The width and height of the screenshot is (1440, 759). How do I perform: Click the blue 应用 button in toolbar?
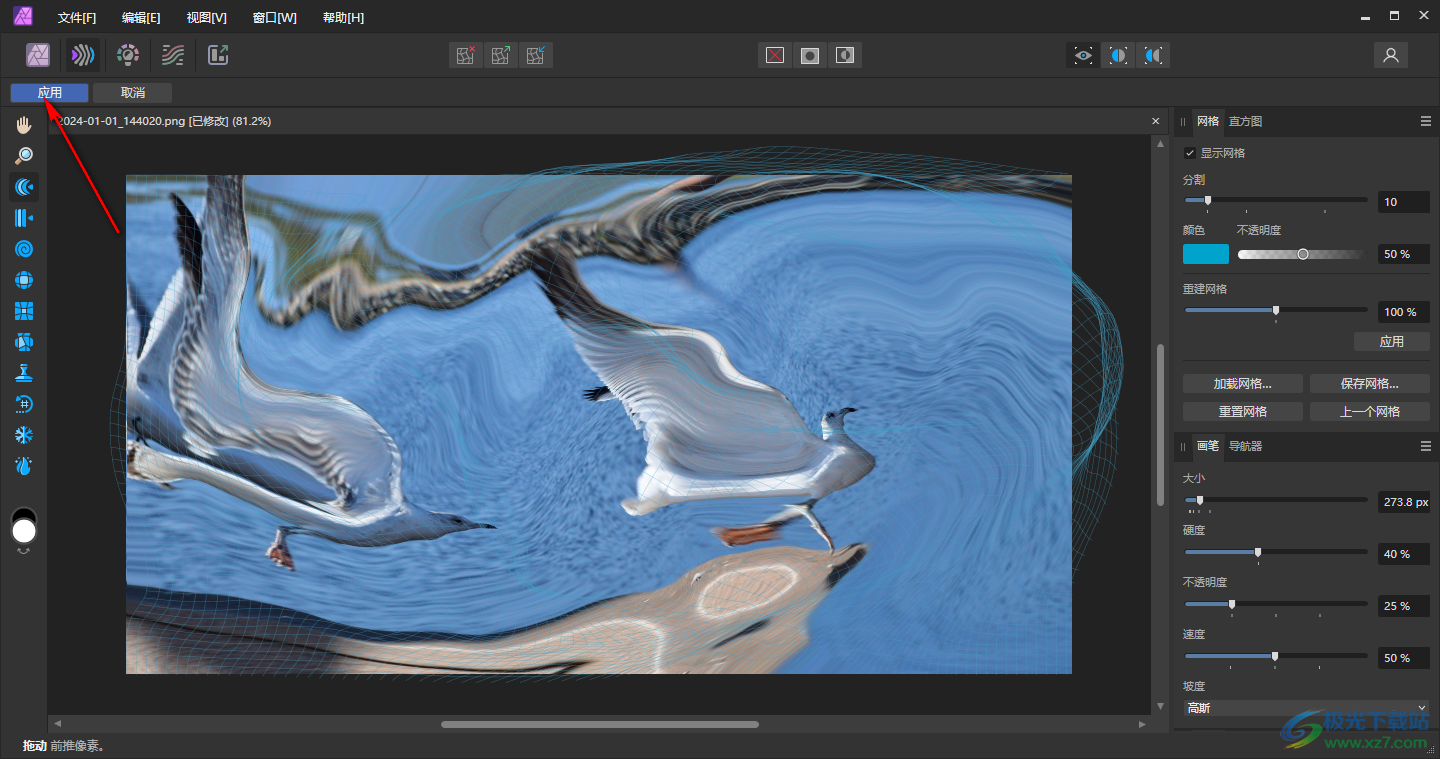[50, 93]
